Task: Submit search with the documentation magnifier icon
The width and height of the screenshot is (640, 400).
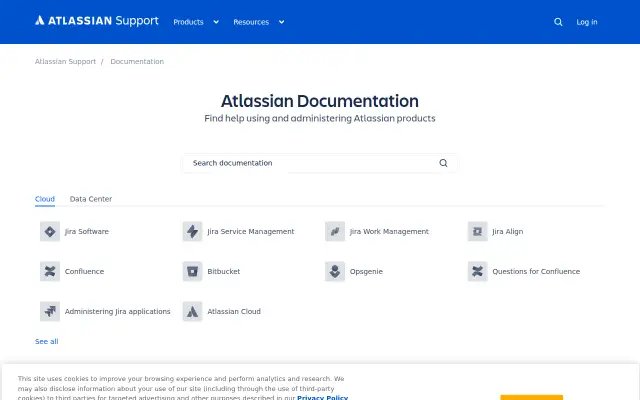Action: pyautogui.click(x=443, y=163)
